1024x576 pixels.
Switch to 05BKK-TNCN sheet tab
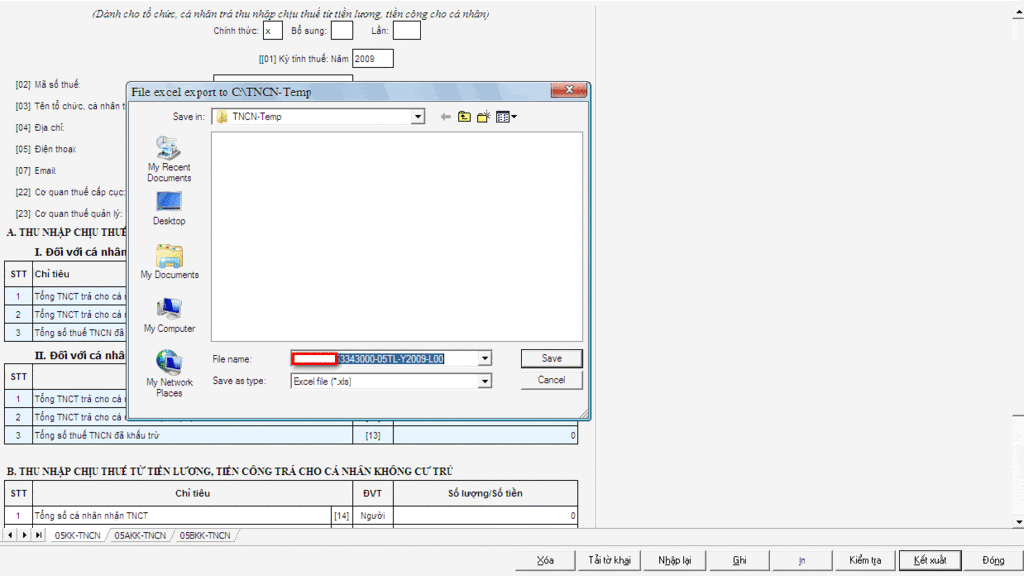pos(204,536)
